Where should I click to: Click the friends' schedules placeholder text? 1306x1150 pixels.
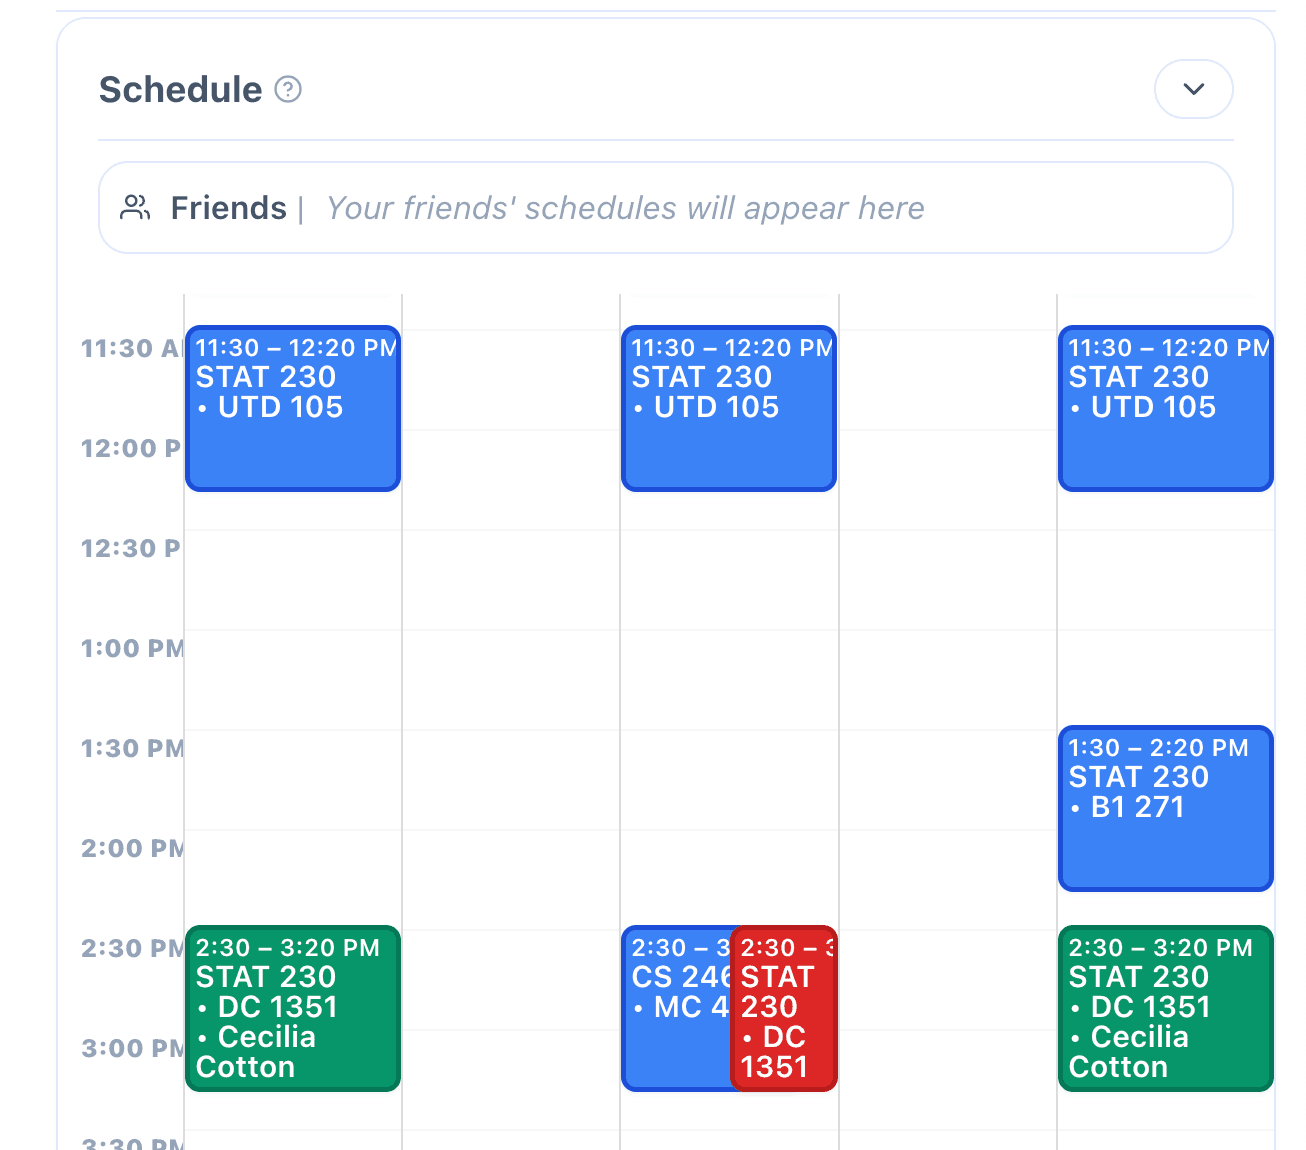click(x=625, y=208)
